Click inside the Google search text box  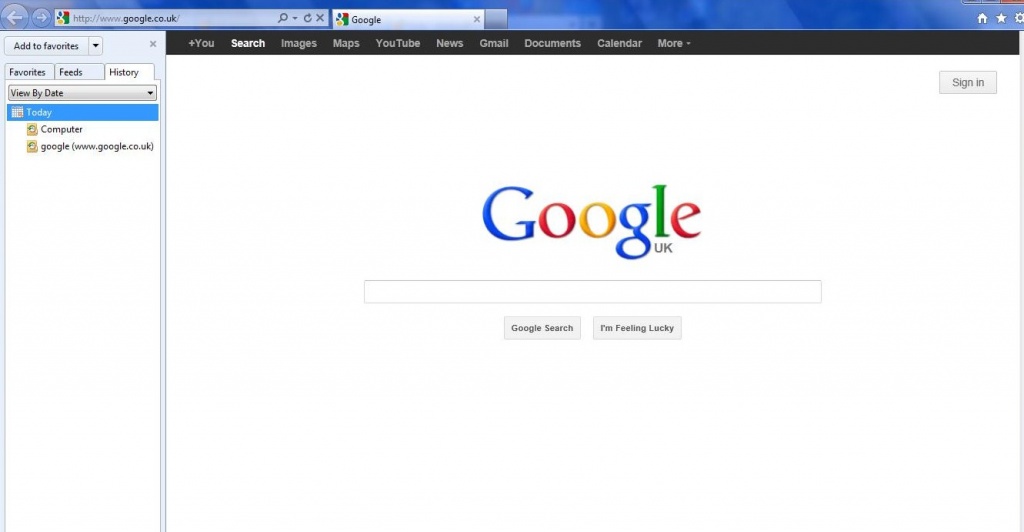pyautogui.click(x=592, y=292)
